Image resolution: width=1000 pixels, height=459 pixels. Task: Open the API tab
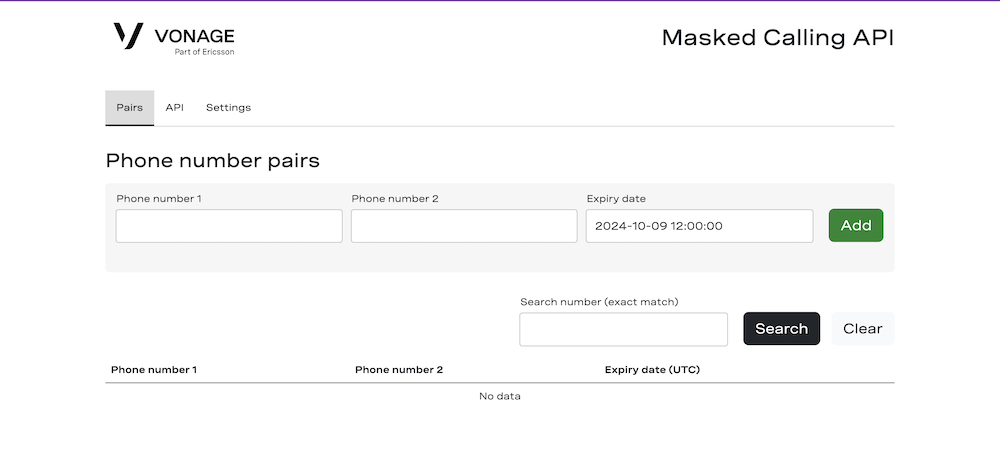pos(175,108)
